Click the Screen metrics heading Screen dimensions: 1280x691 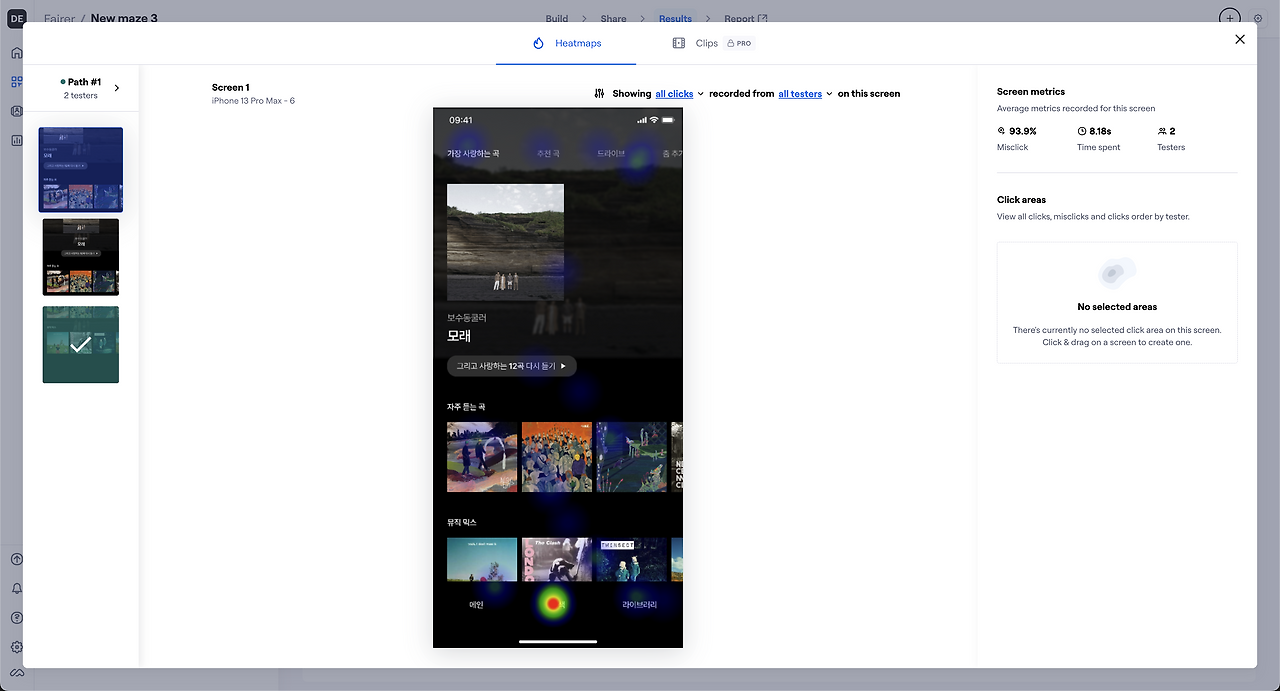(1031, 92)
